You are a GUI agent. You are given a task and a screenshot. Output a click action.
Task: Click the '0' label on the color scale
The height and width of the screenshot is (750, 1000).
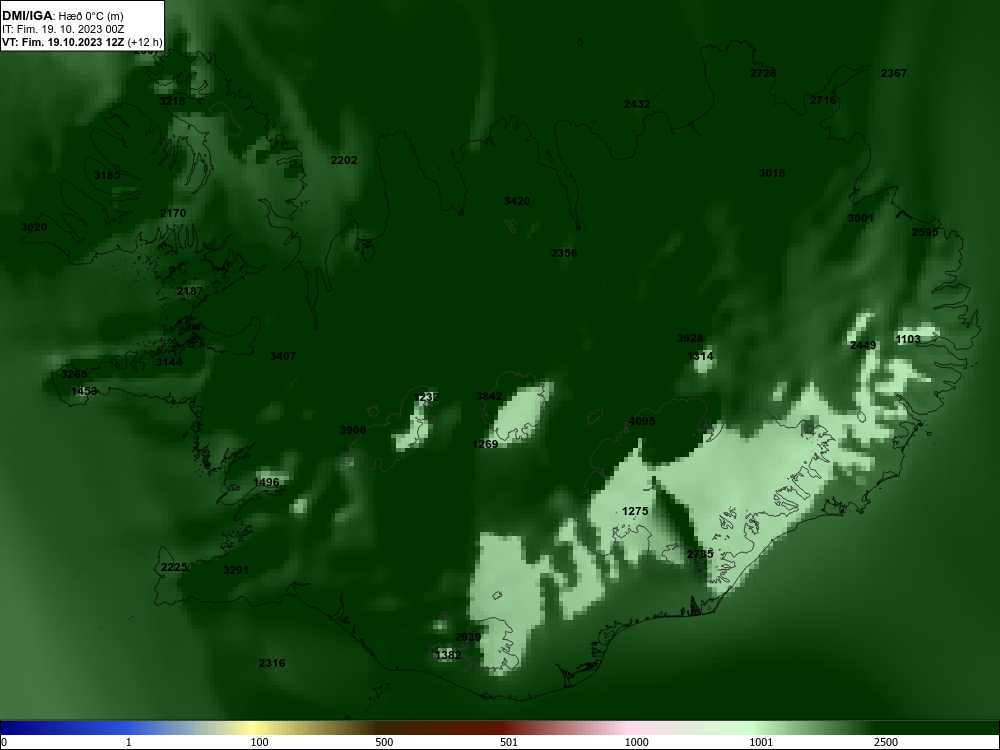(x=4, y=742)
